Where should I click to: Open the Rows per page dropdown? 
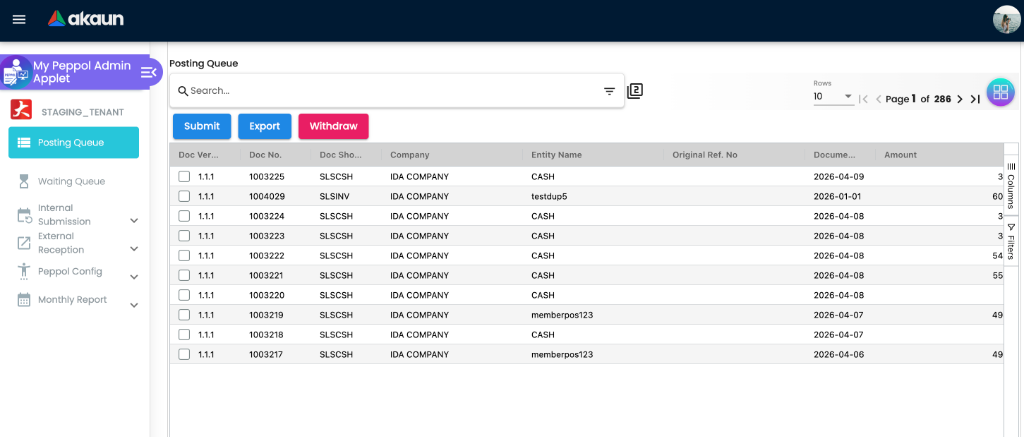click(x=833, y=97)
